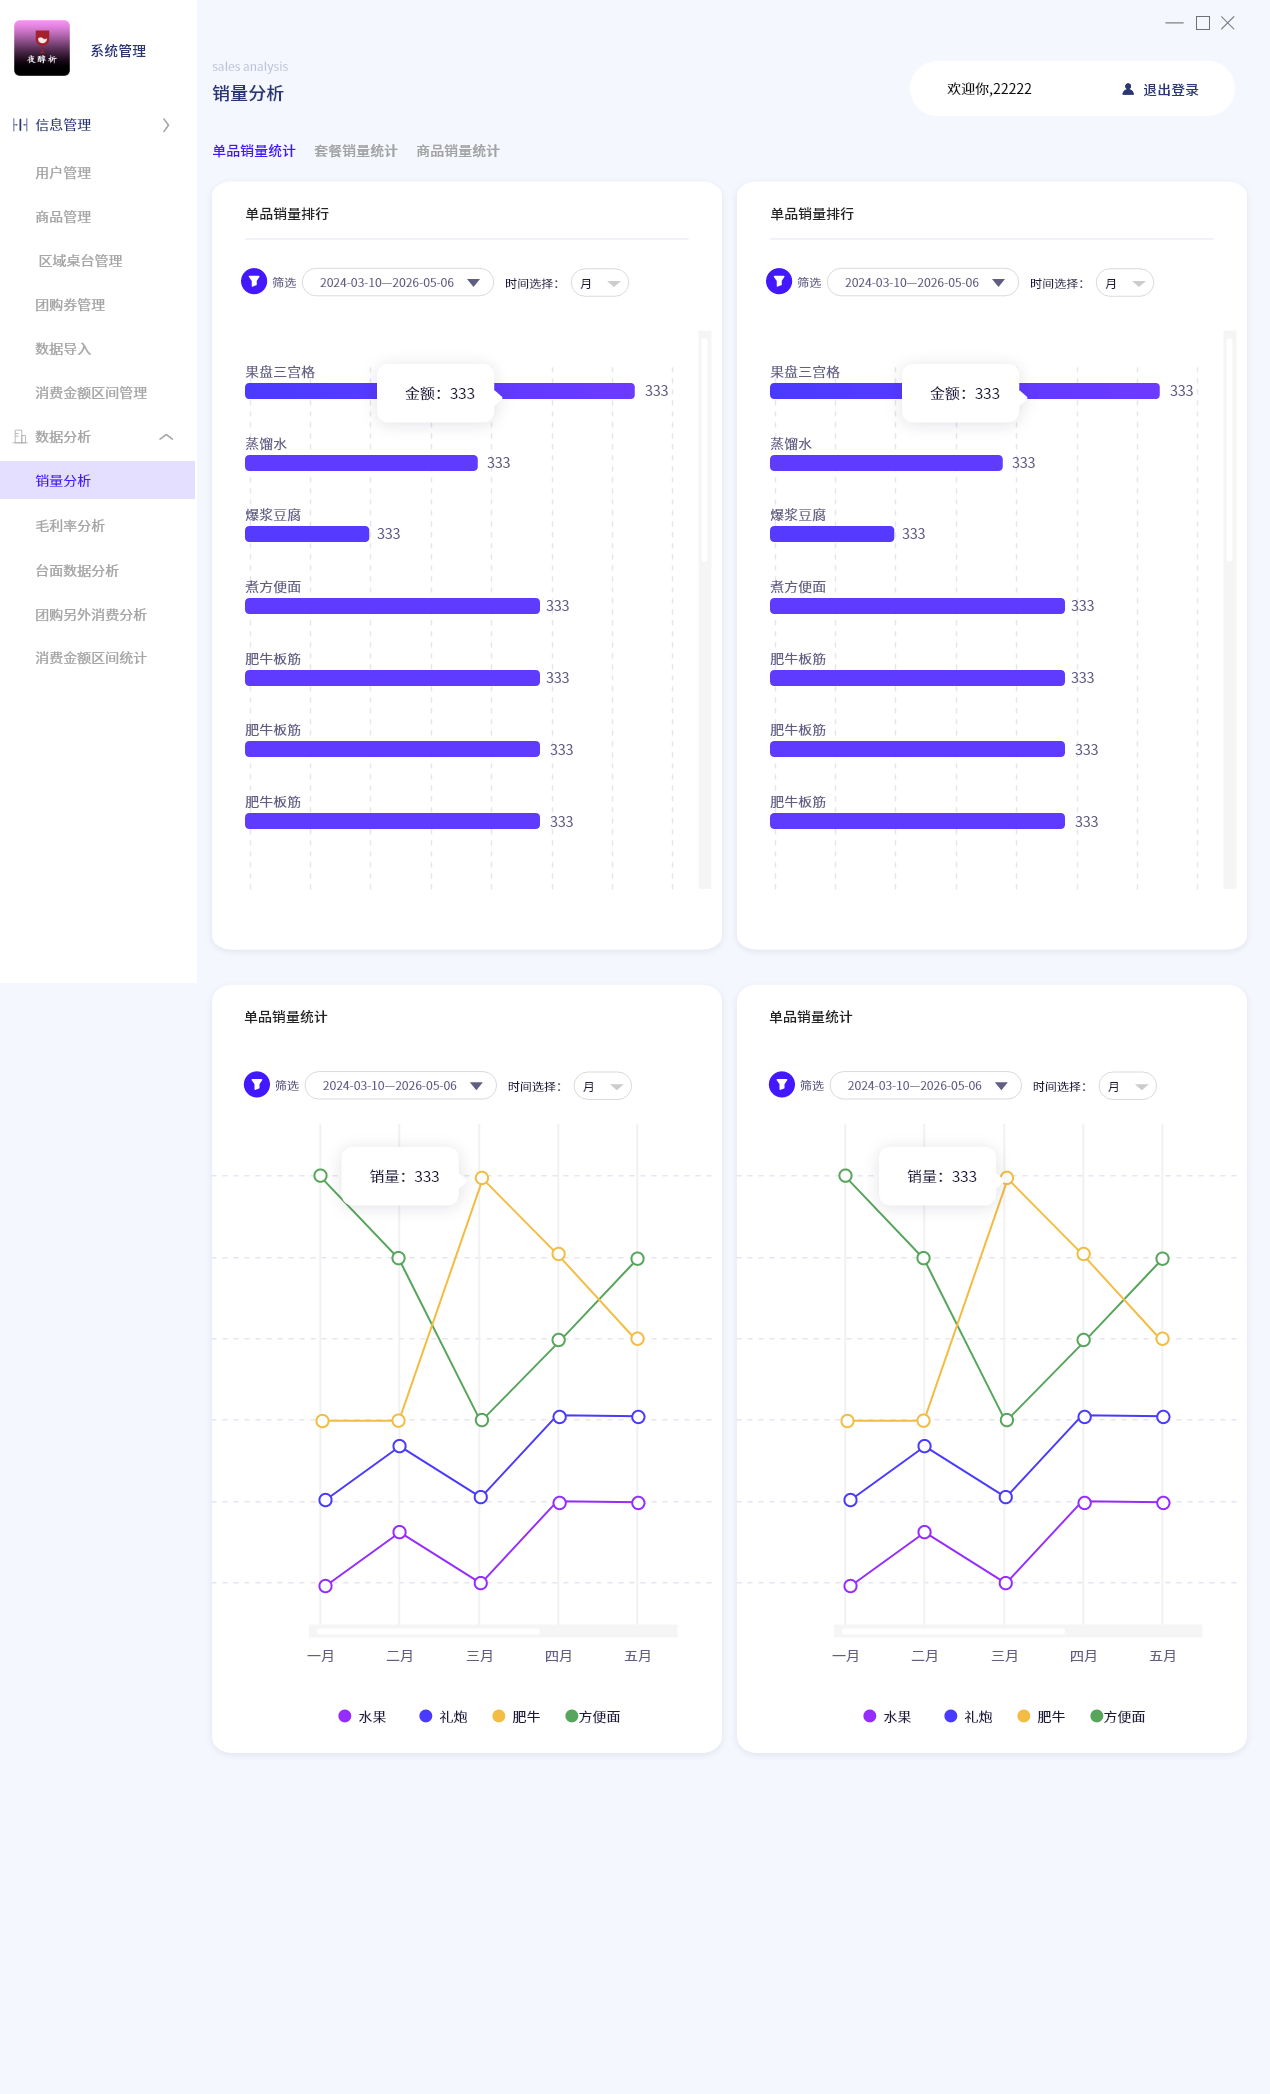The height and width of the screenshot is (2094, 1270).
Task: Toggle 水果 legend in left line chart
Action: [362, 1717]
